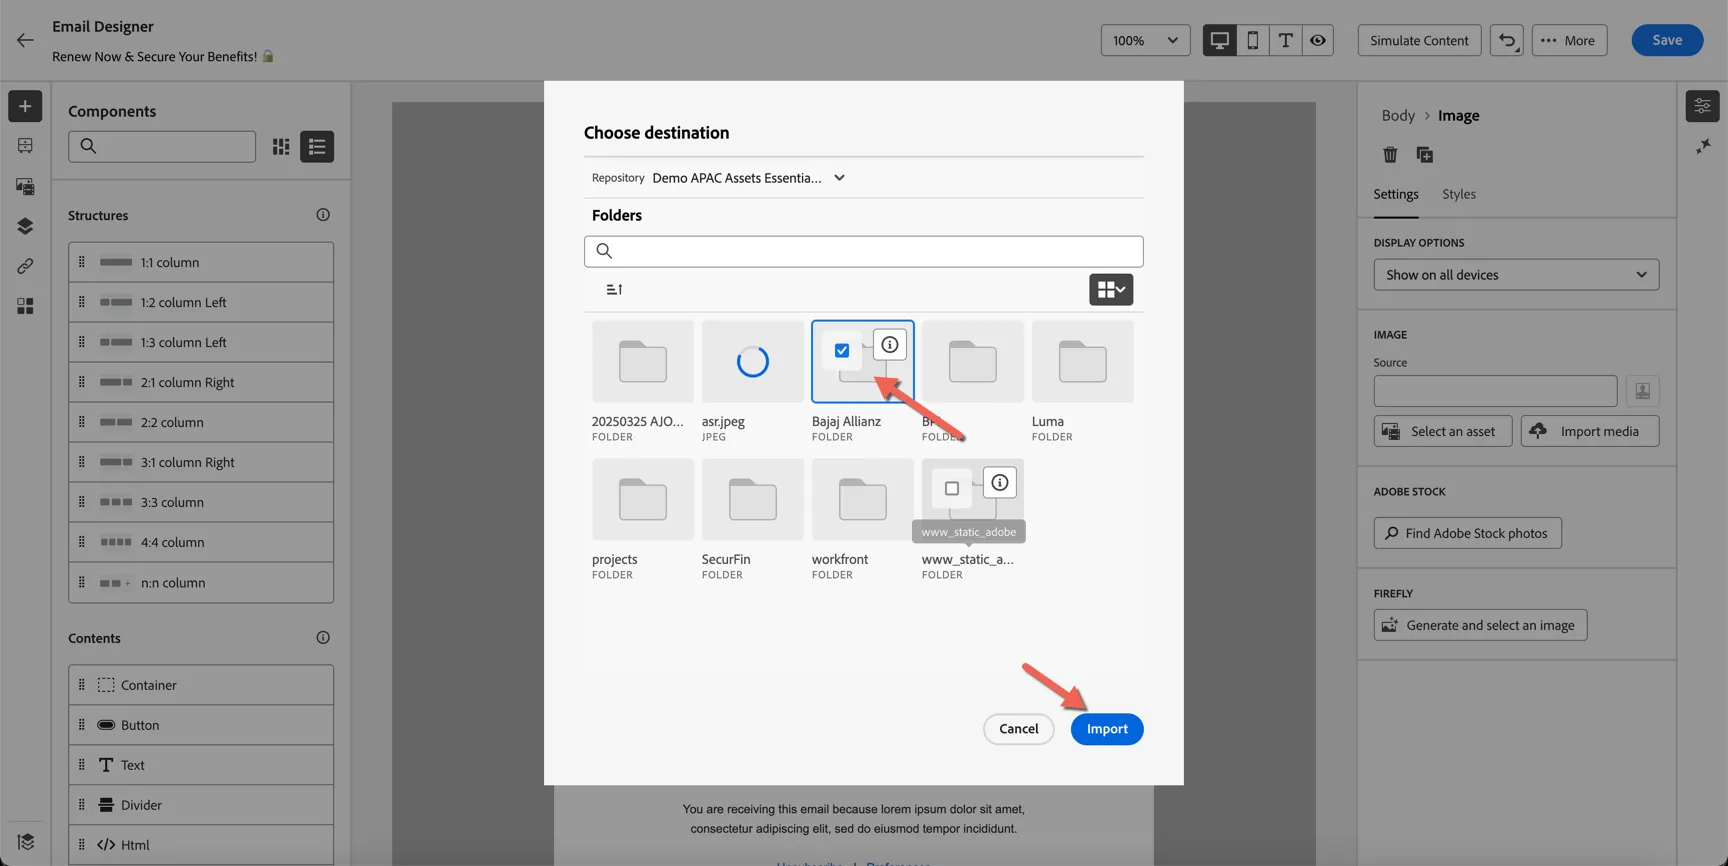Click the image Source input field
The height and width of the screenshot is (866, 1728).
(1495, 391)
